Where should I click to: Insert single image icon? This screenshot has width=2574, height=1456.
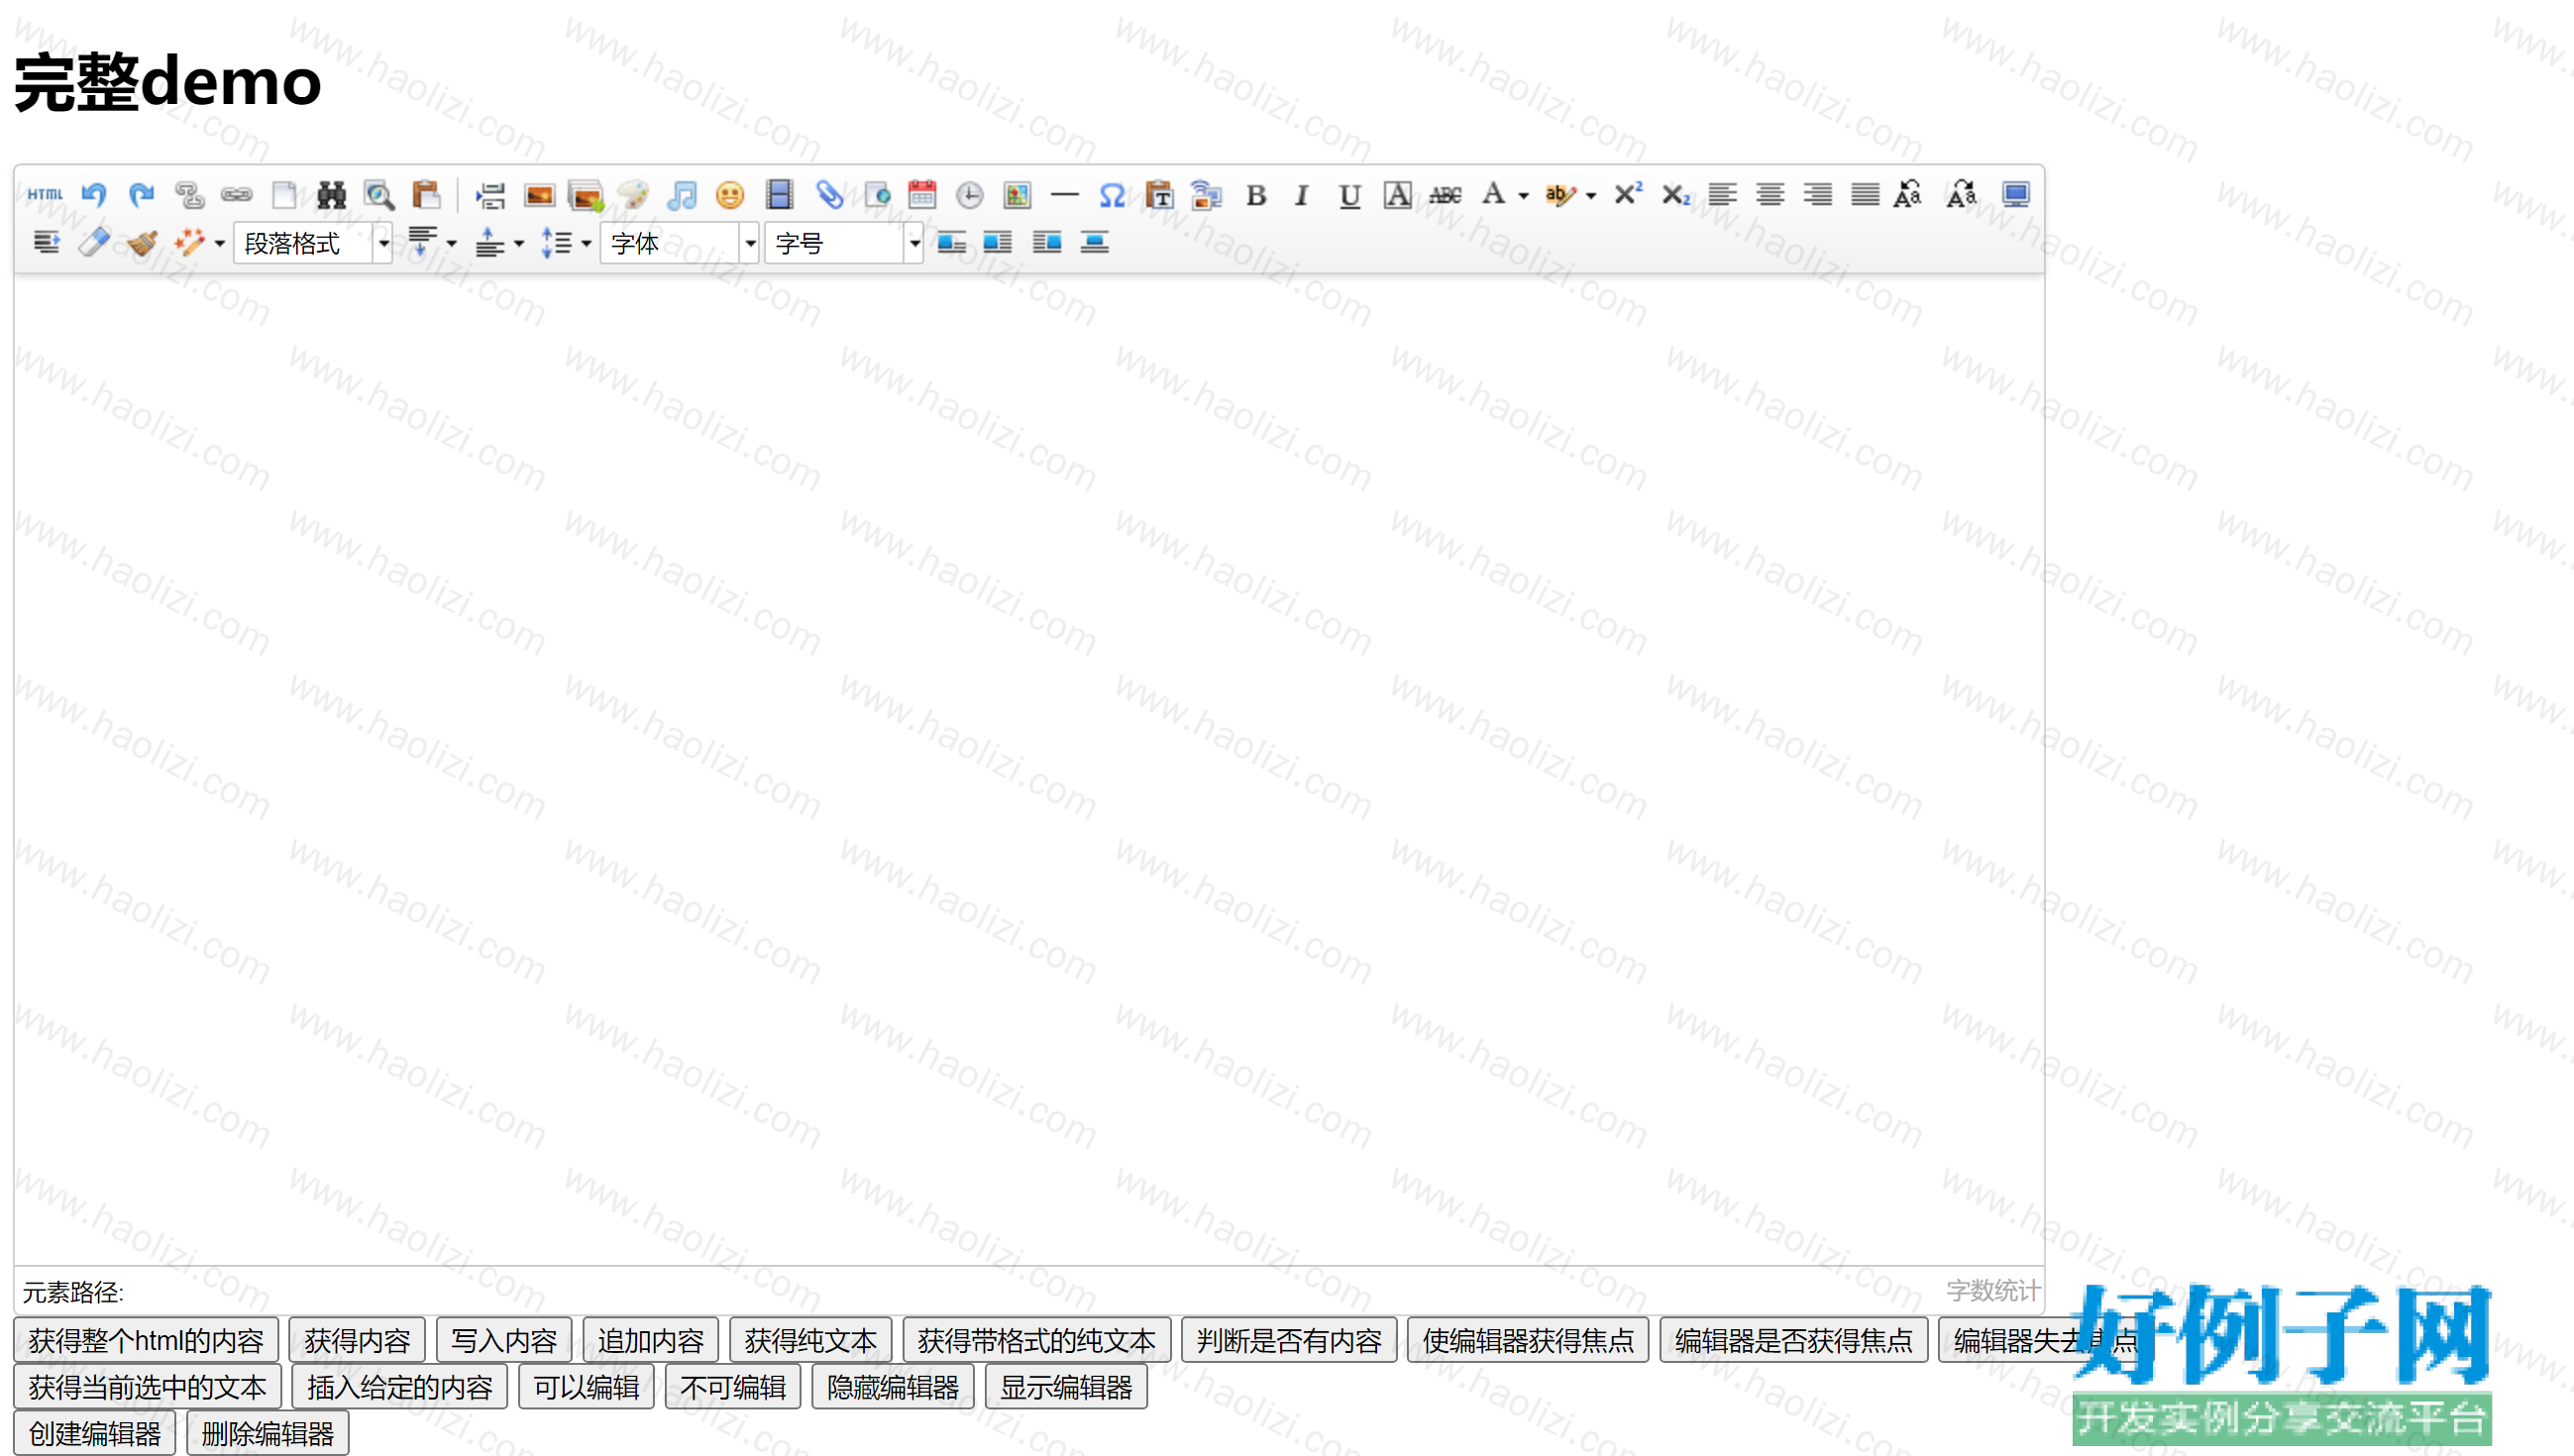[x=539, y=194]
